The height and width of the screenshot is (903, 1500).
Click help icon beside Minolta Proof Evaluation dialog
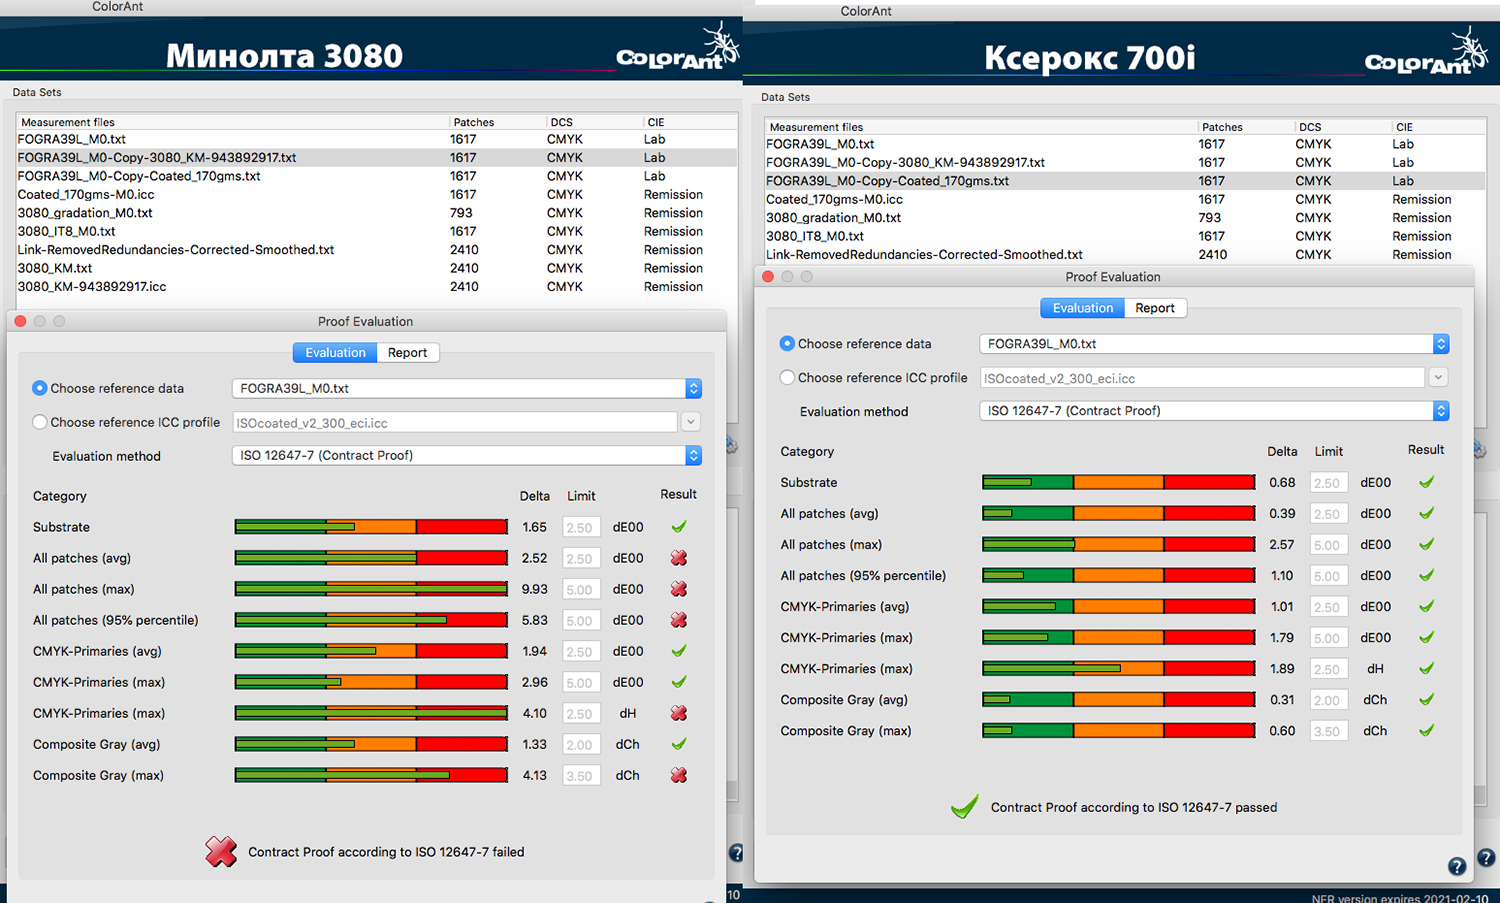(x=736, y=853)
